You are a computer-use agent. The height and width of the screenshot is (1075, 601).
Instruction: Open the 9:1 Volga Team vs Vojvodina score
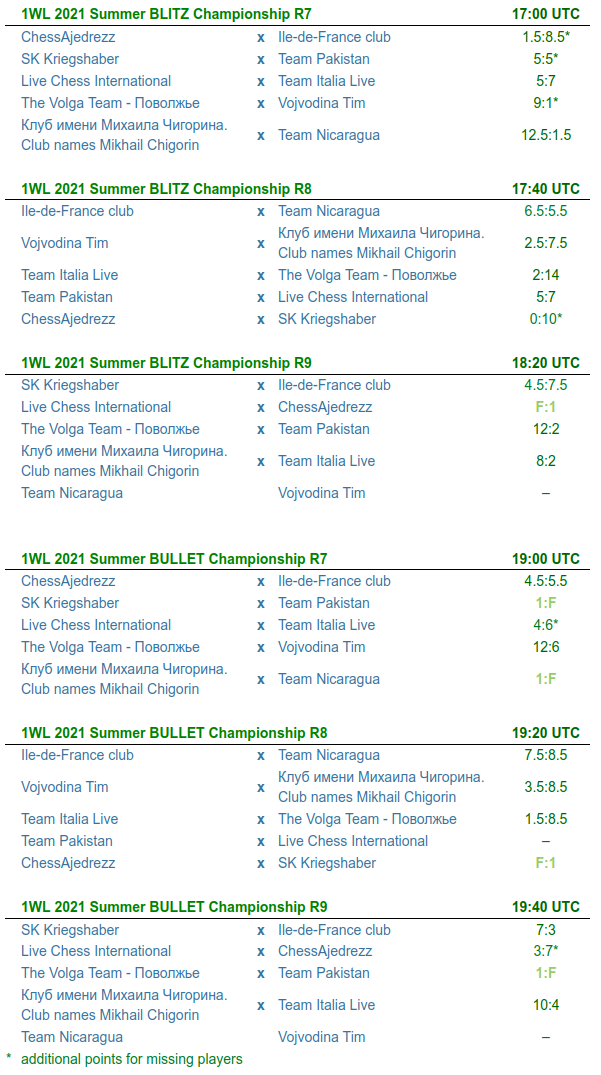pos(543,103)
